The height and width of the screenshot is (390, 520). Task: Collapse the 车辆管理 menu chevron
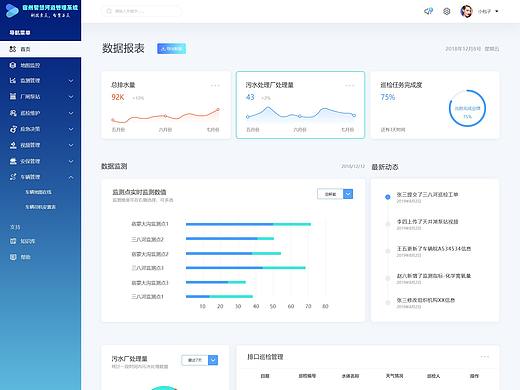71,177
